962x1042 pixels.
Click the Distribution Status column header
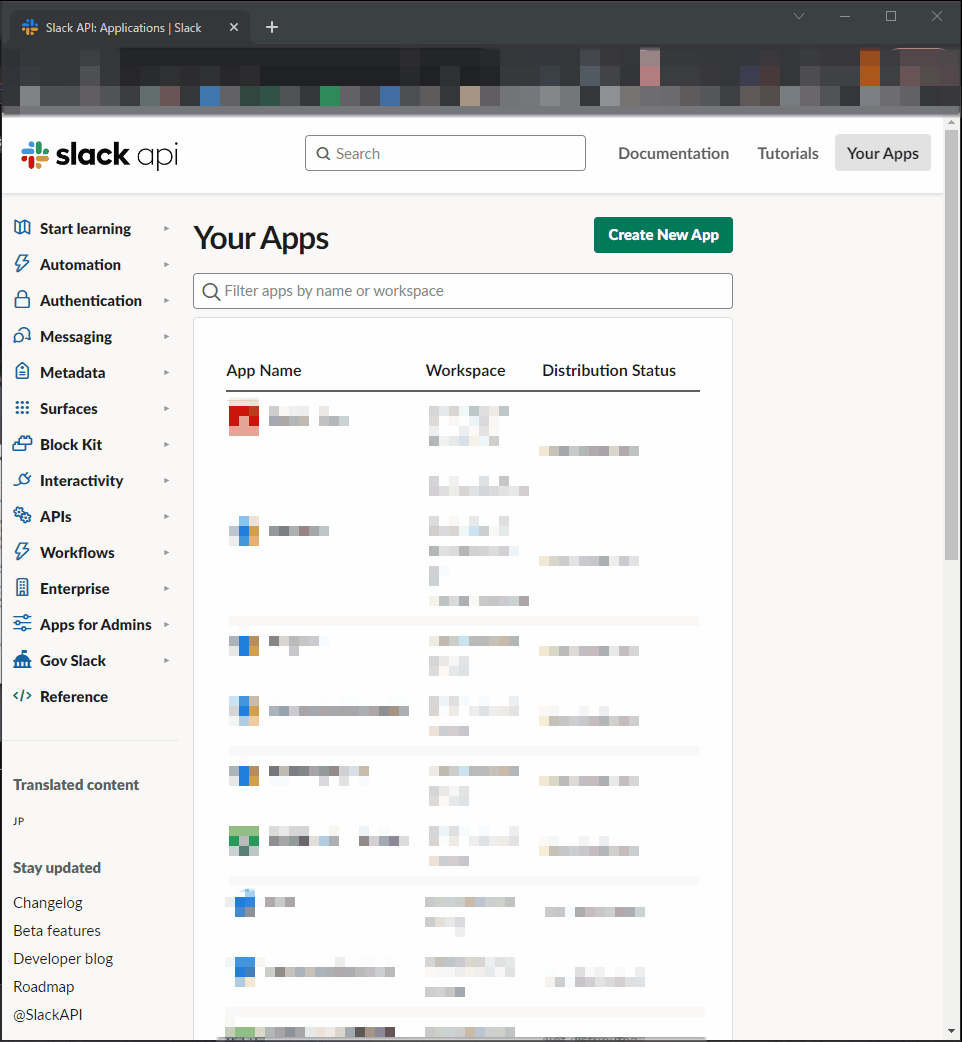click(x=609, y=370)
